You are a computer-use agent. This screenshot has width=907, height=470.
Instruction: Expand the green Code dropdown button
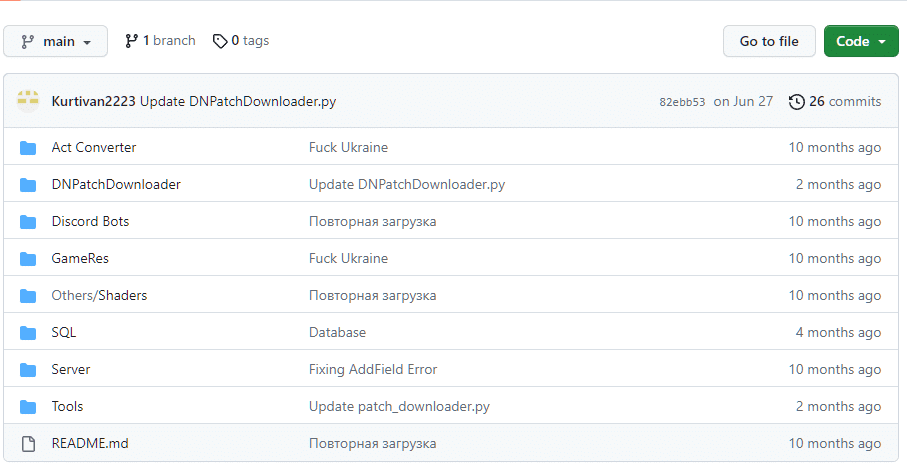tap(861, 41)
